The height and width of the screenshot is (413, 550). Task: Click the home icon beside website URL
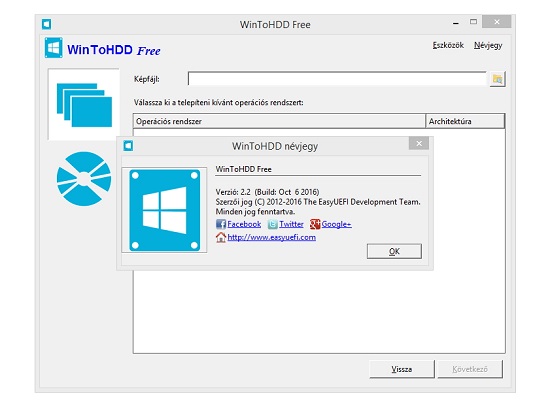tap(221, 237)
